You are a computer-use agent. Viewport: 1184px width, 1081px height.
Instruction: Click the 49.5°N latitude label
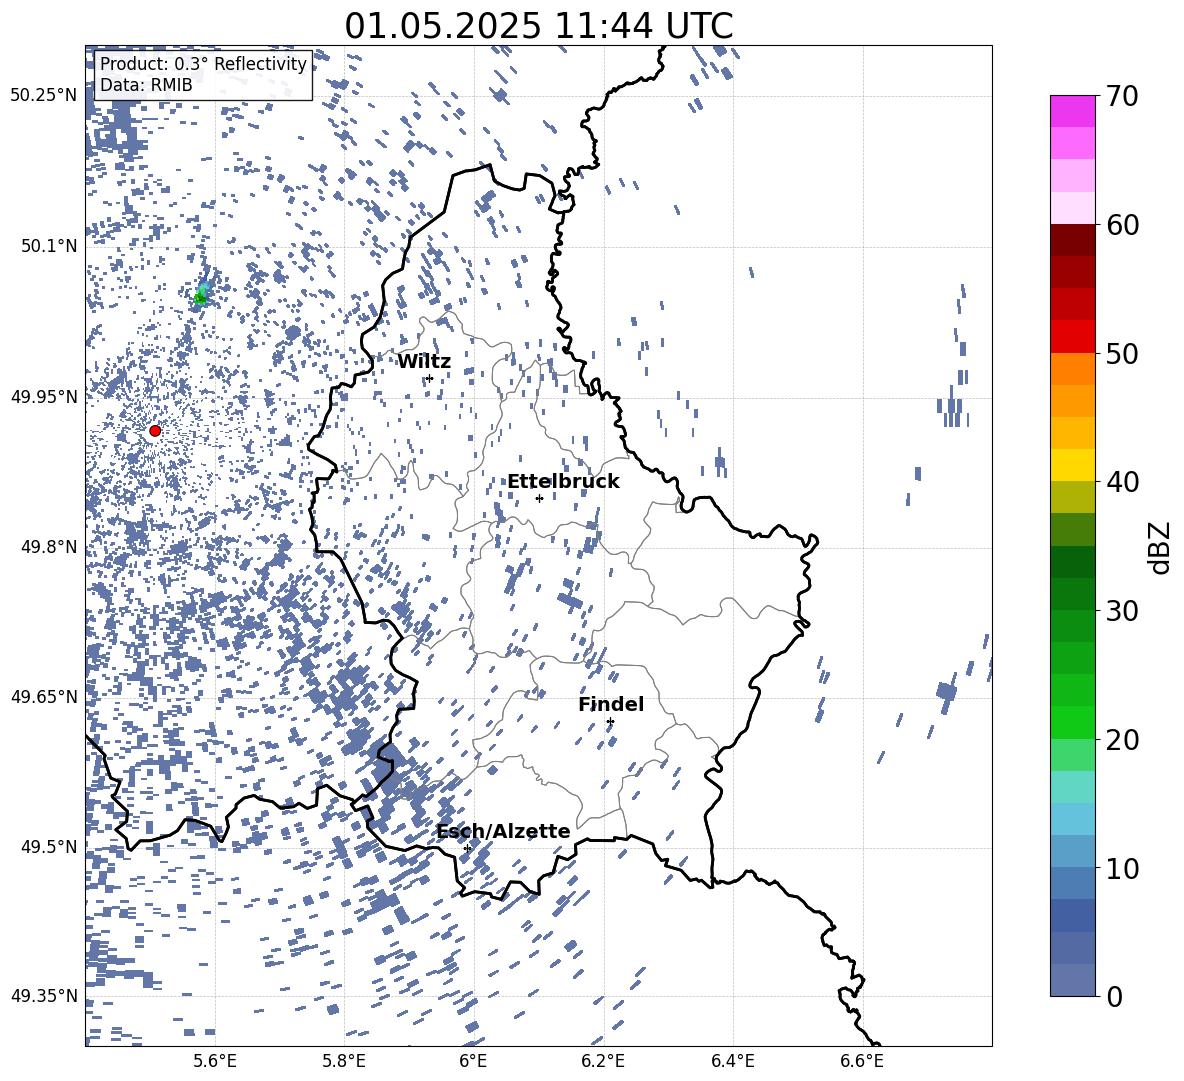(48, 846)
